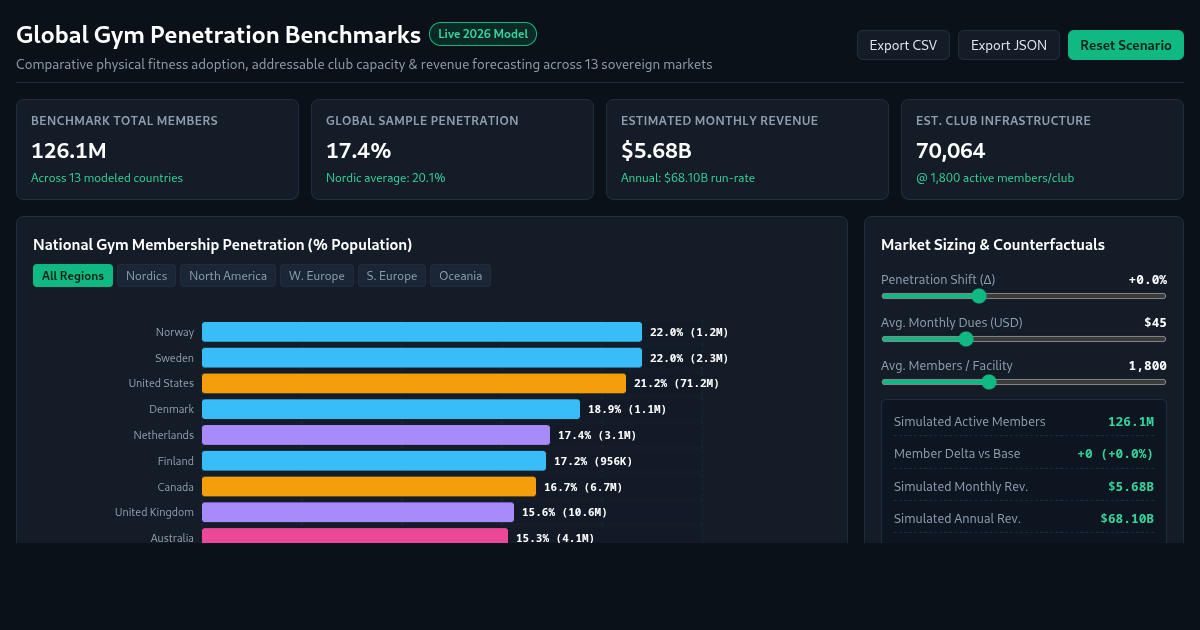
Task: Click the 'Simulated Annual Rev.' row
Action: pos(1024,519)
